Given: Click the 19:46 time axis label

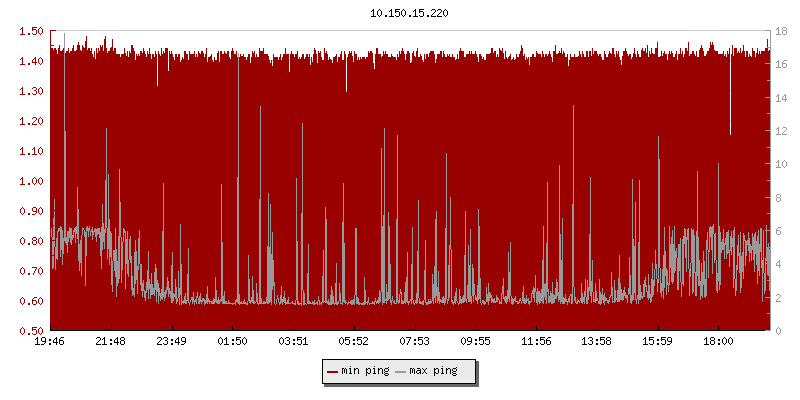Looking at the screenshot, I should tap(50, 342).
